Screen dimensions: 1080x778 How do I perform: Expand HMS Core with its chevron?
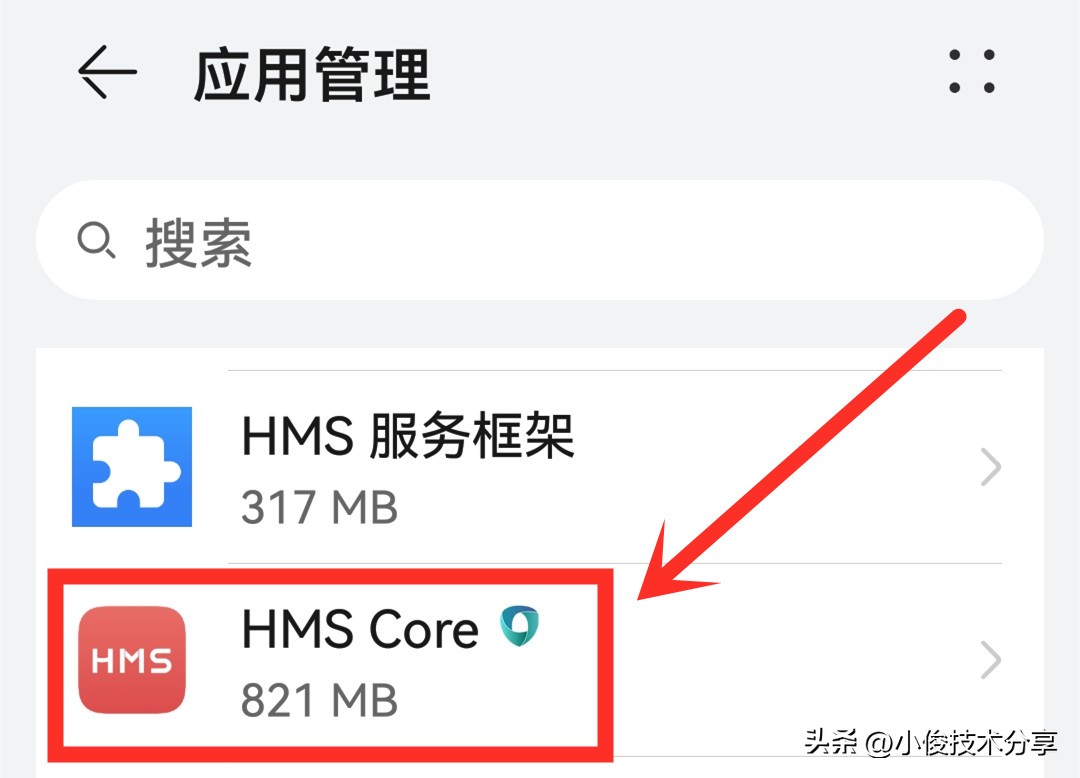tap(990, 660)
